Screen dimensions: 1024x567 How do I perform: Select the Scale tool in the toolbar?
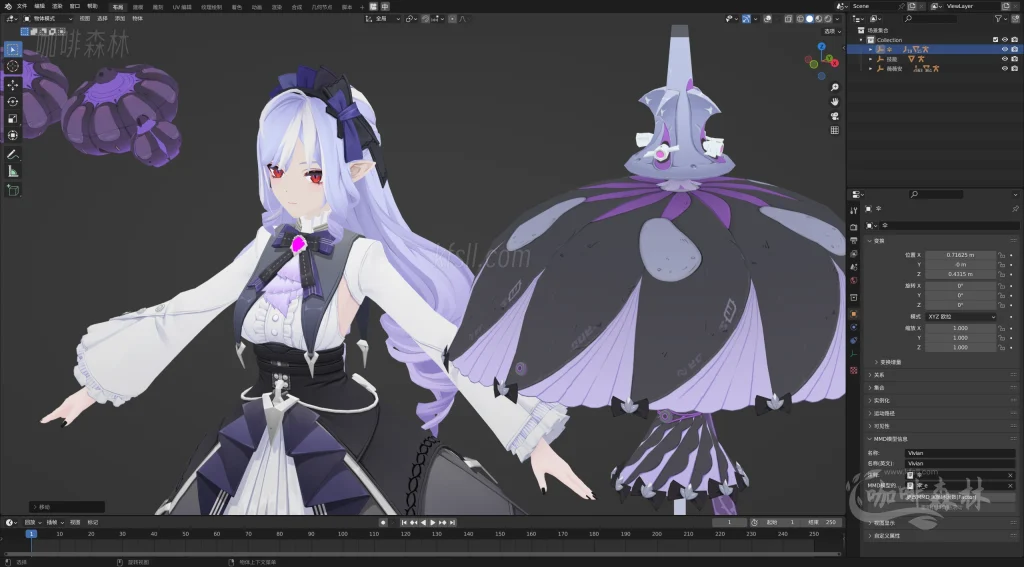pyautogui.click(x=12, y=118)
